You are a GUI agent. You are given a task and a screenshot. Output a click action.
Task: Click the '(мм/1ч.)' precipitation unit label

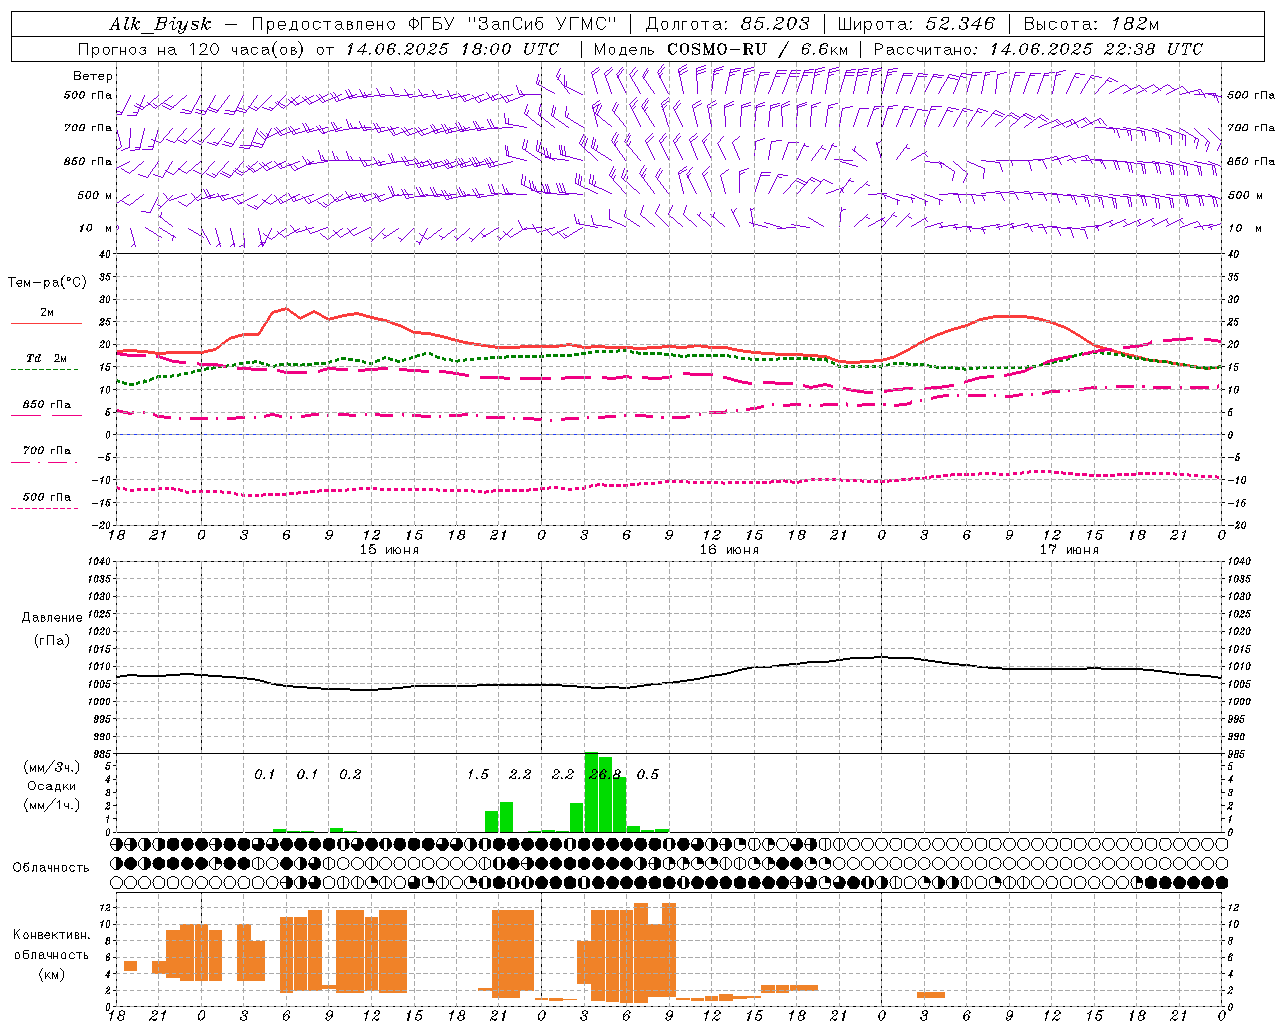[51, 804]
